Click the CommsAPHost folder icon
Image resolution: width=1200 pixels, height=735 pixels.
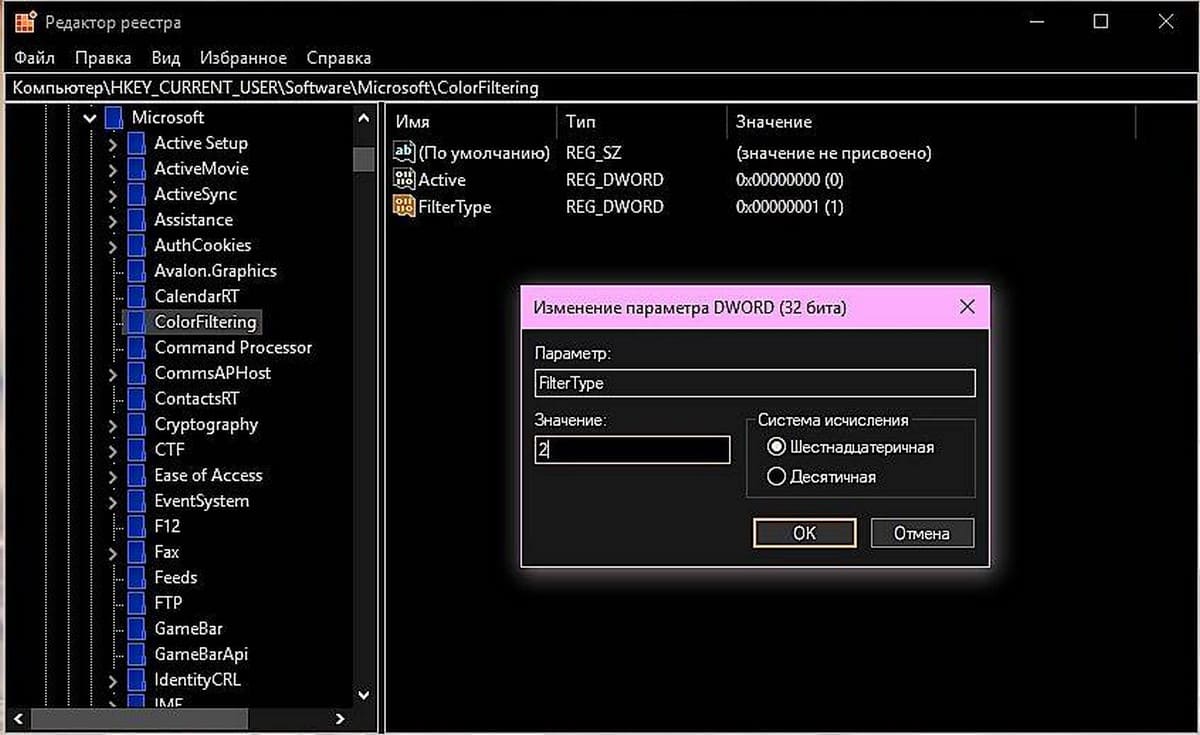pyautogui.click(x=136, y=373)
